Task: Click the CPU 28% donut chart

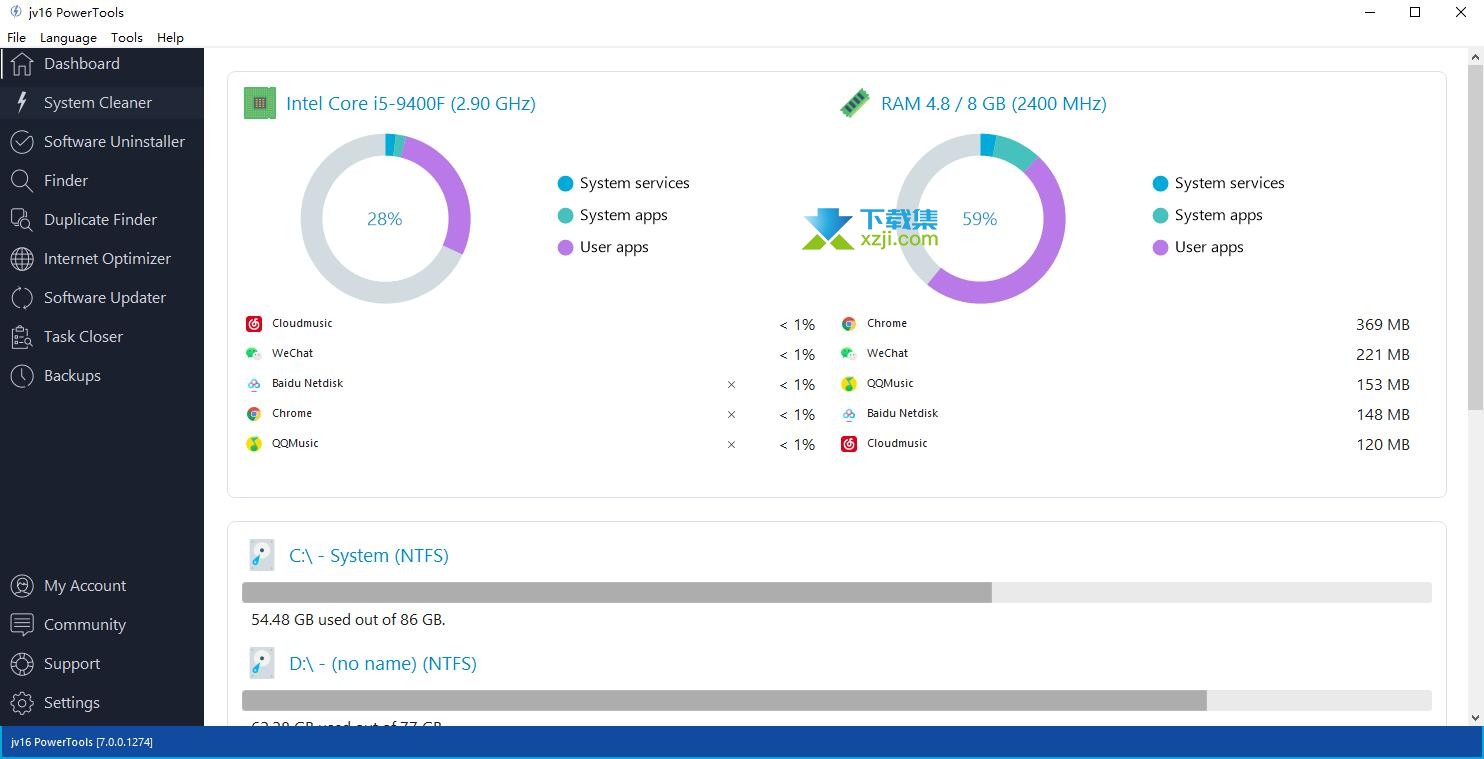Action: (x=385, y=219)
